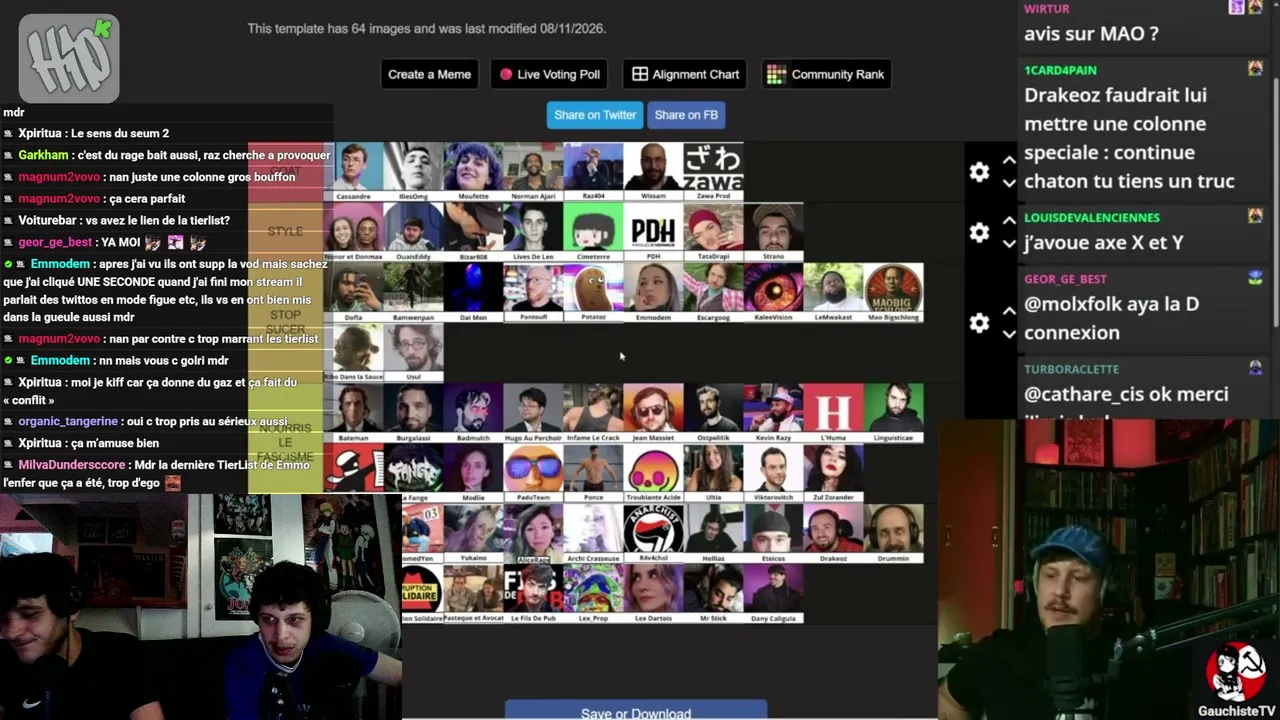
Task: Select the Troublante Acide skull image
Action: pyautogui.click(x=653, y=472)
